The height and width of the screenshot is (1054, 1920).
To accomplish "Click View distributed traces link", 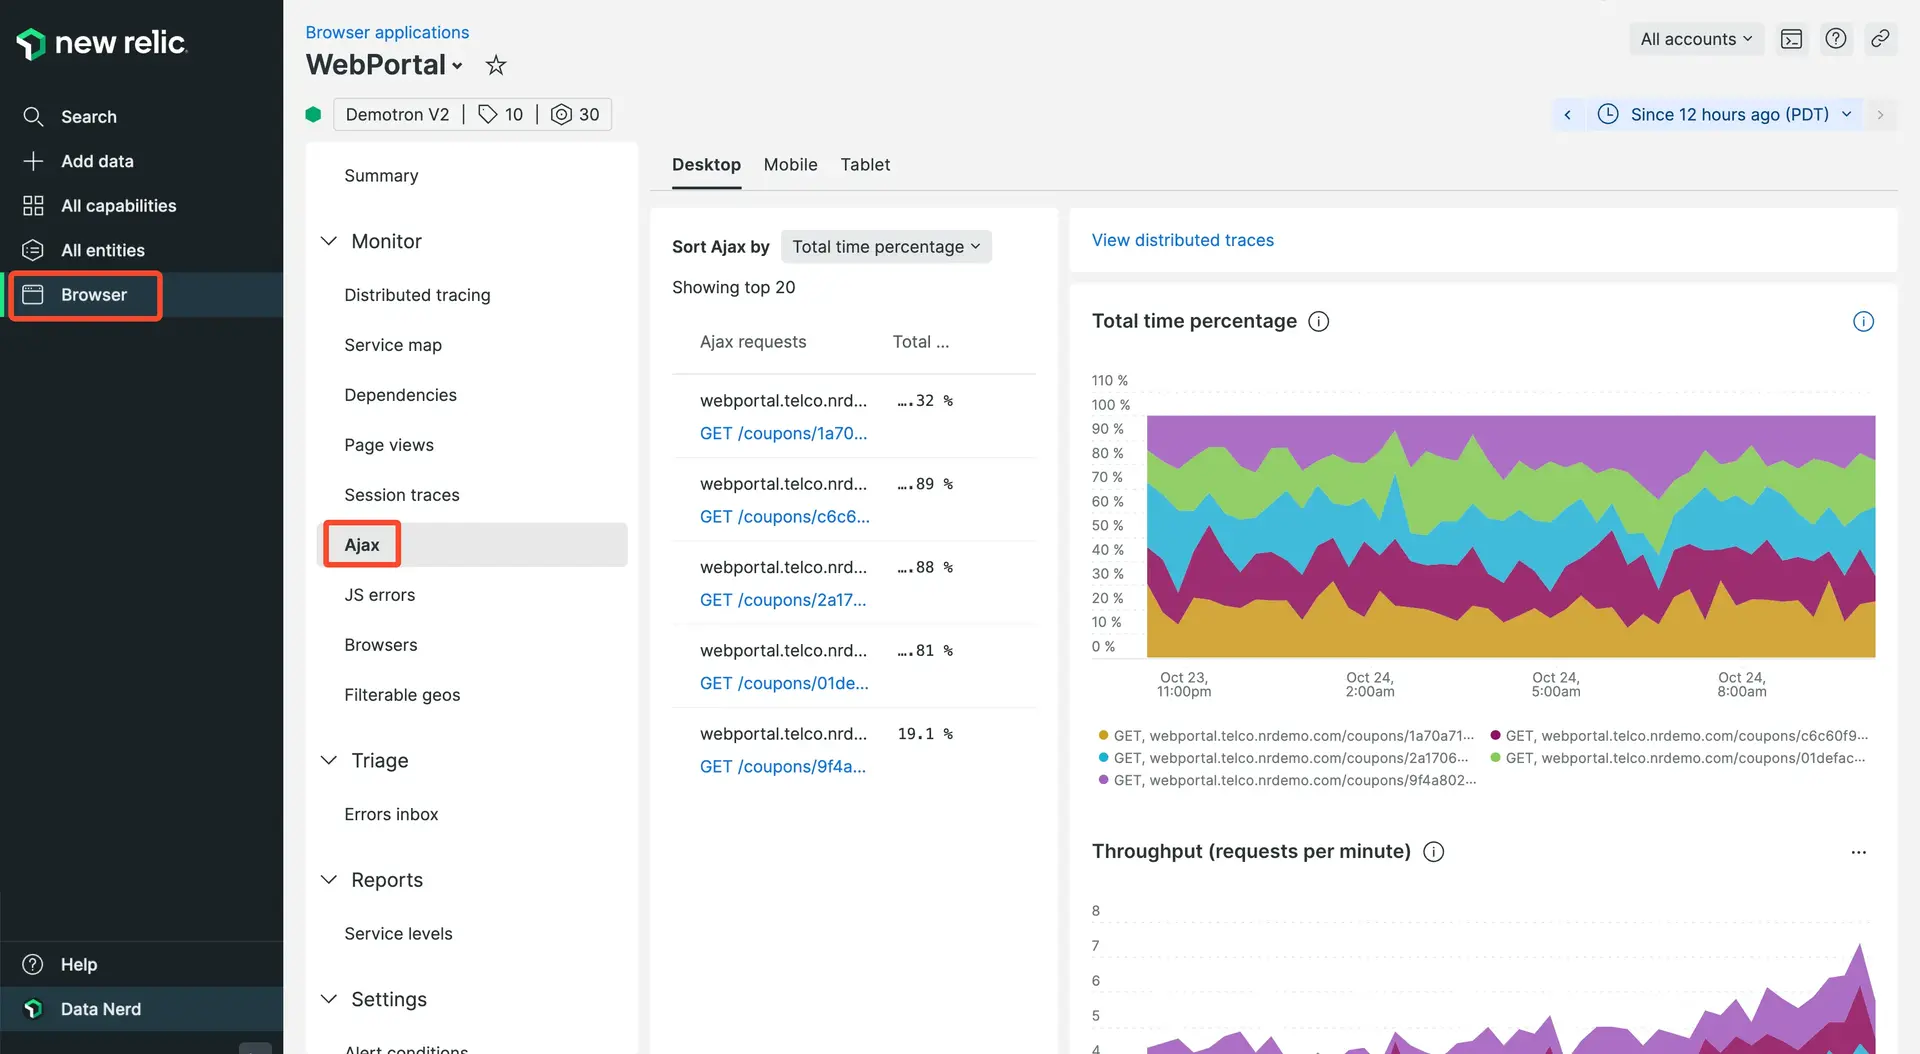I will [x=1182, y=240].
